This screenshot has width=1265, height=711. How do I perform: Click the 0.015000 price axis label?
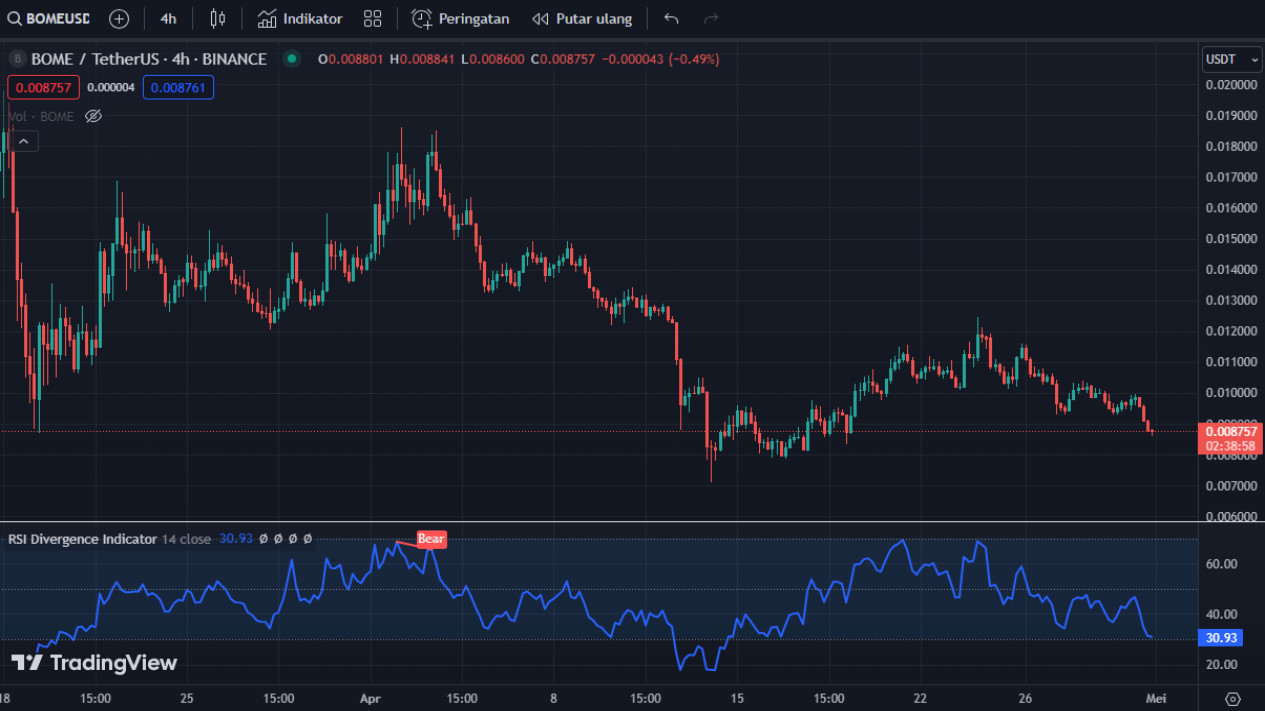1231,239
